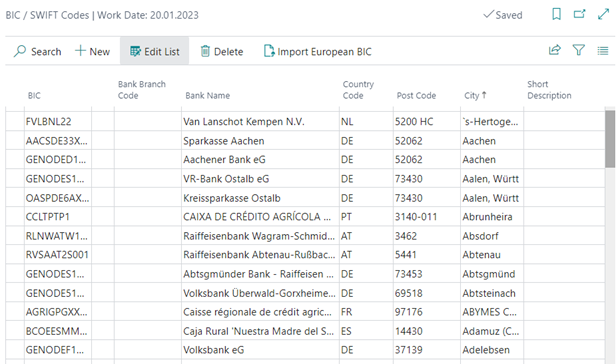This screenshot has height=364, width=616.
Task: Click Caja Rural 'Nuestra Madre del S... cell
Action: point(260,331)
